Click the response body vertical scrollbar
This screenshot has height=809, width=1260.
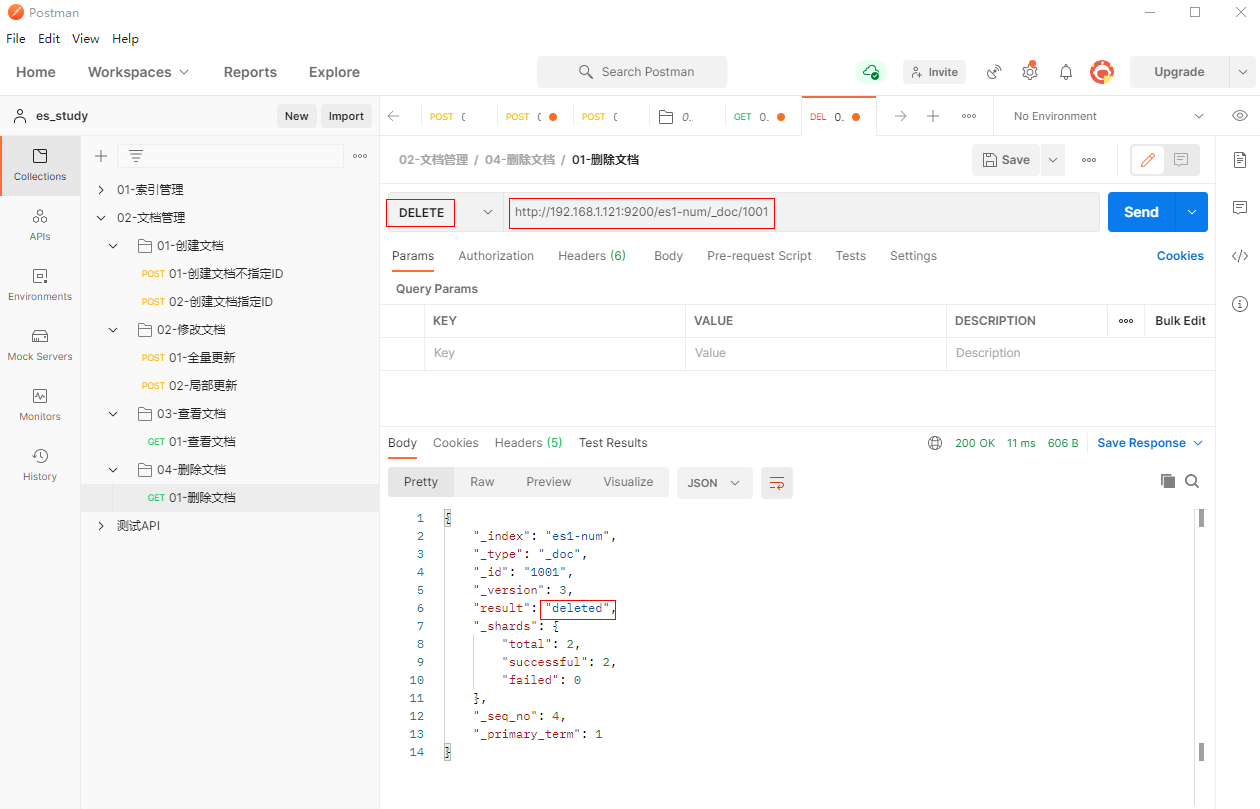[x=1201, y=630]
